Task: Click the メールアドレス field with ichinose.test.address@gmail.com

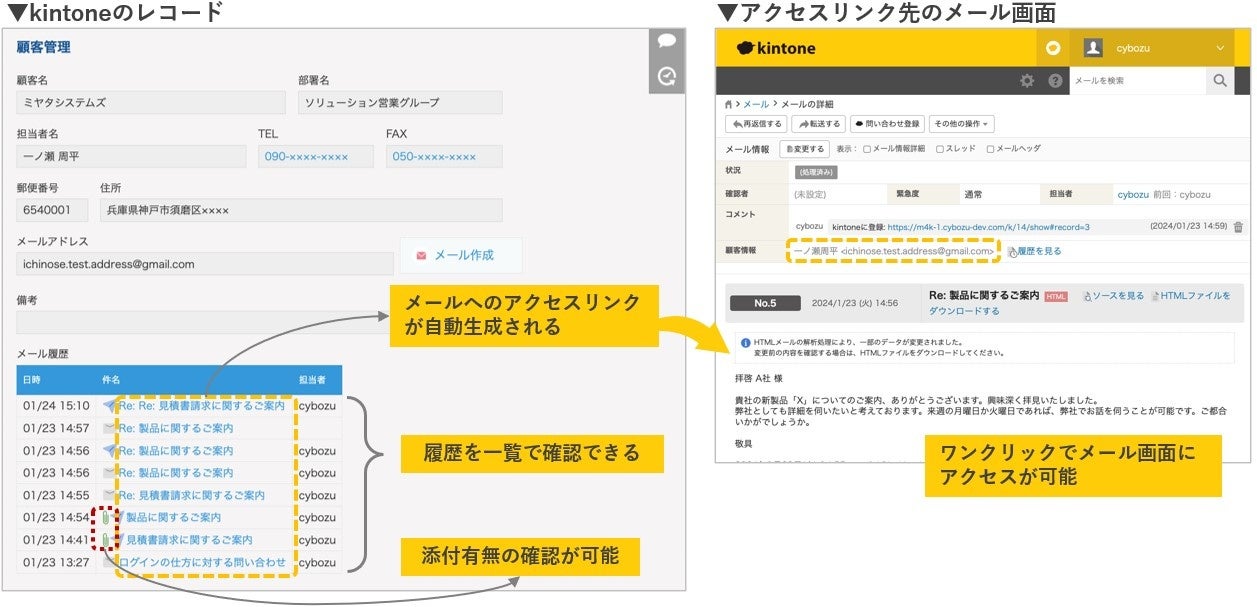Action: [x=205, y=264]
